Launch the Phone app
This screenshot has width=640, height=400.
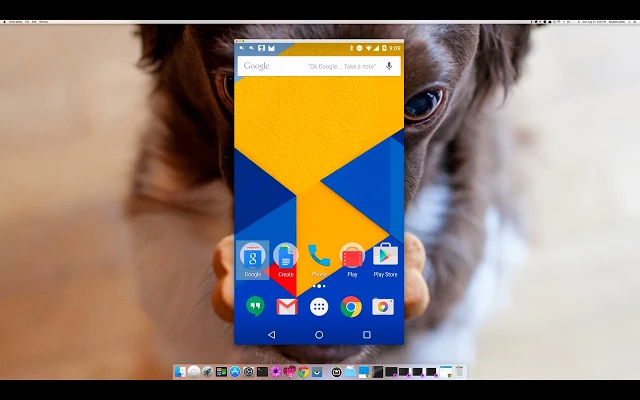click(319, 260)
